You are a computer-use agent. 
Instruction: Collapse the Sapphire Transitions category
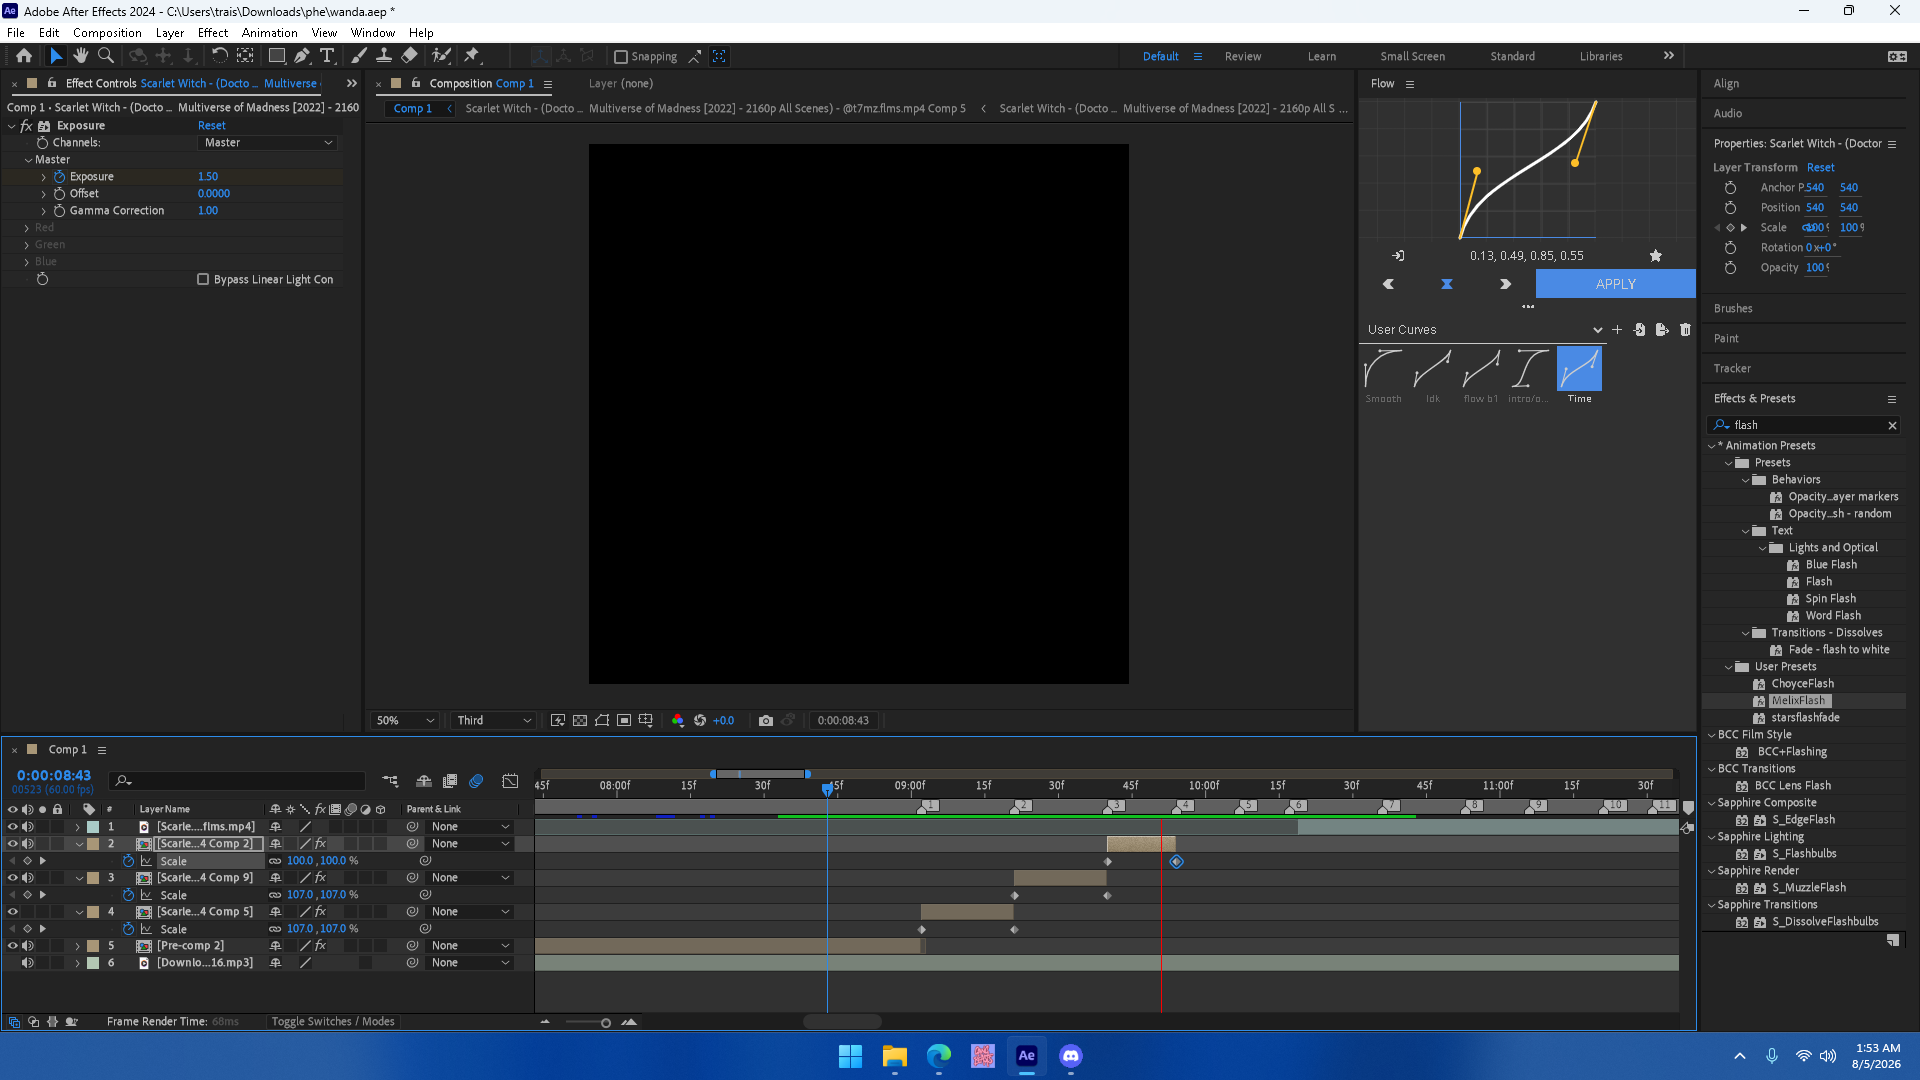click(1712, 905)
